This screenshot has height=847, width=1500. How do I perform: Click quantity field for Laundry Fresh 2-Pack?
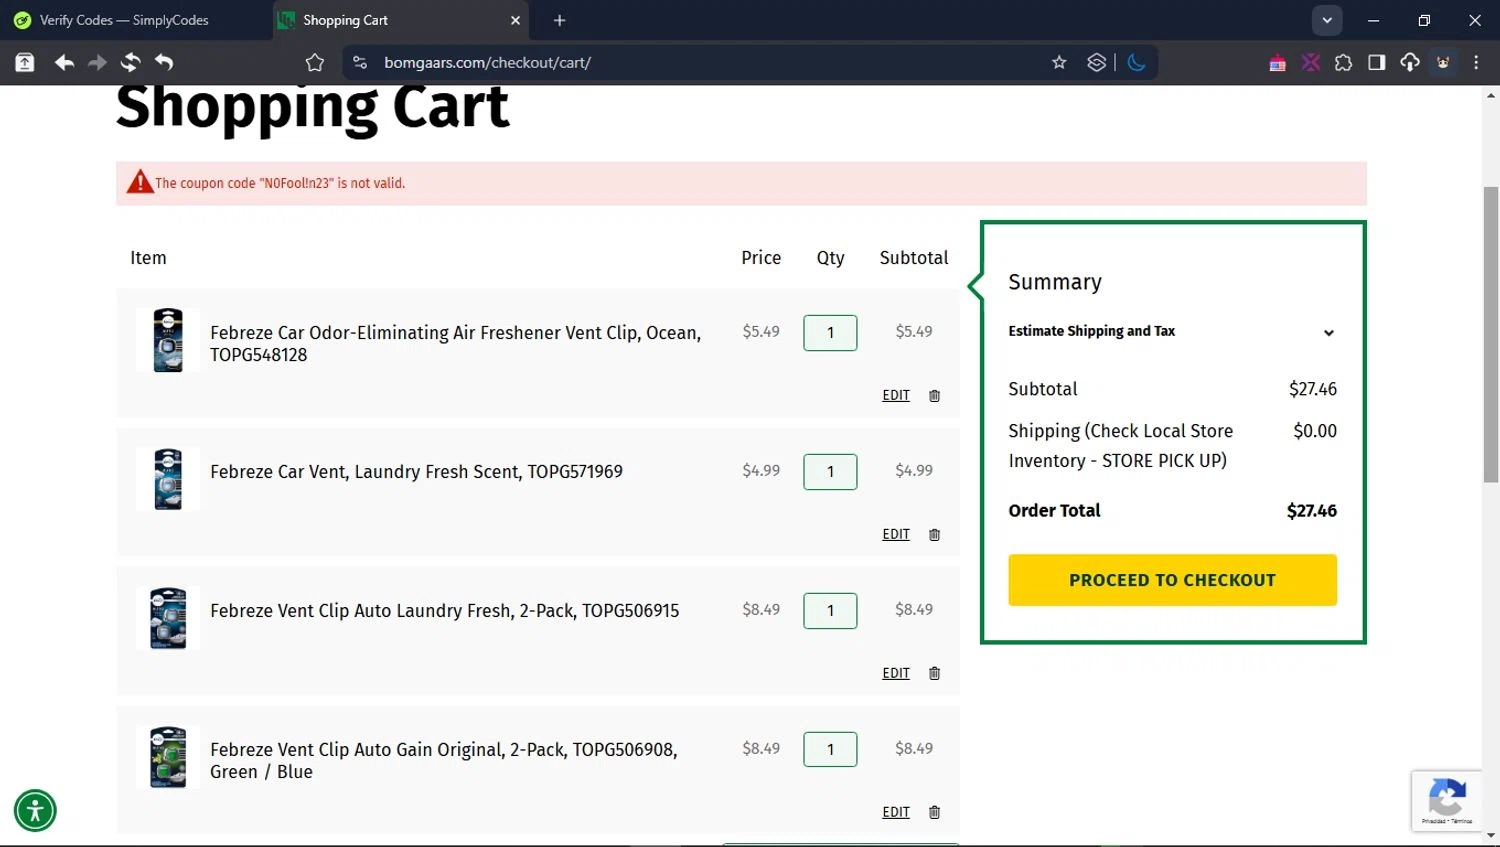[x=830, y=611]
